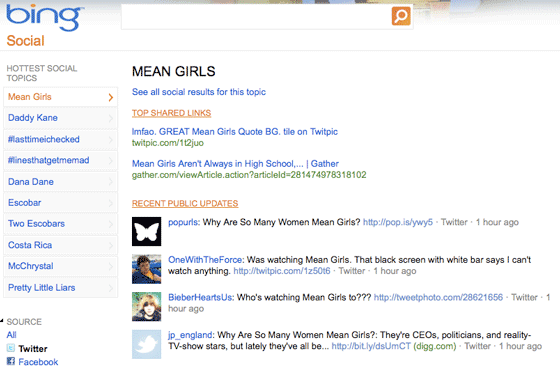The image size is (560, 376).
Task: Select the Mean Girls topic
Action: coord(60,97)
